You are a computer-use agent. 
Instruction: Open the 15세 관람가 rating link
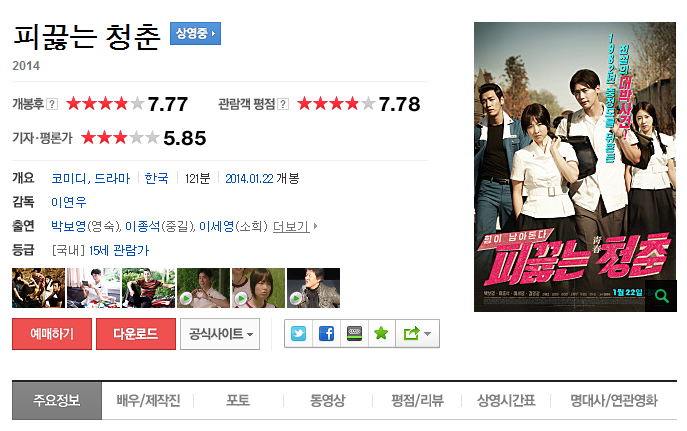pyautogui.click(x=119, y=251)
